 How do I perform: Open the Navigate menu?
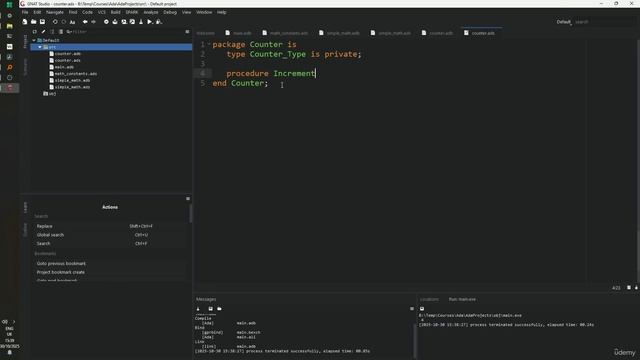pyautogui.click(x=55, y=12)
